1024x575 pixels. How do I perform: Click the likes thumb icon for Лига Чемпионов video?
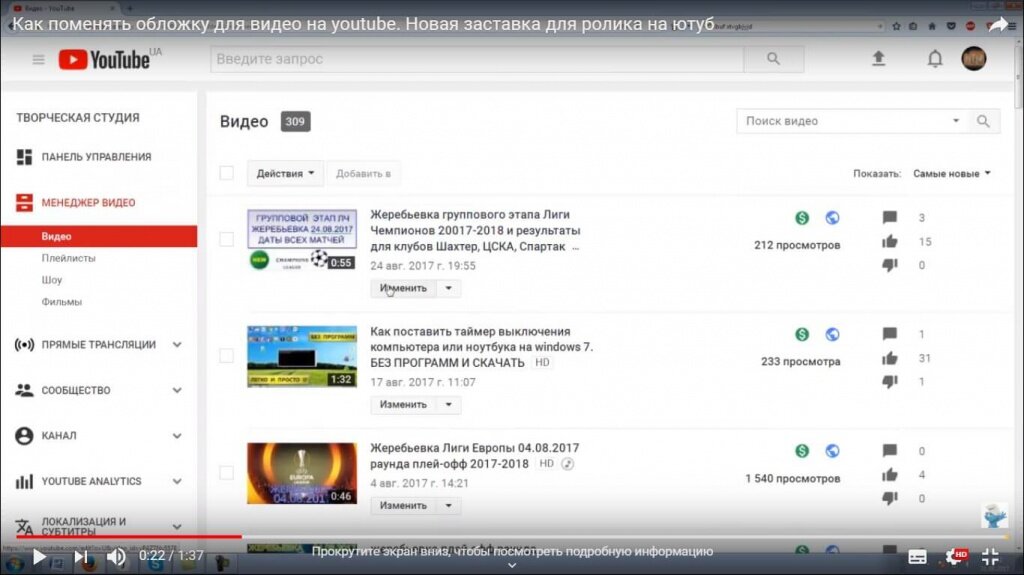coord(889,242)
